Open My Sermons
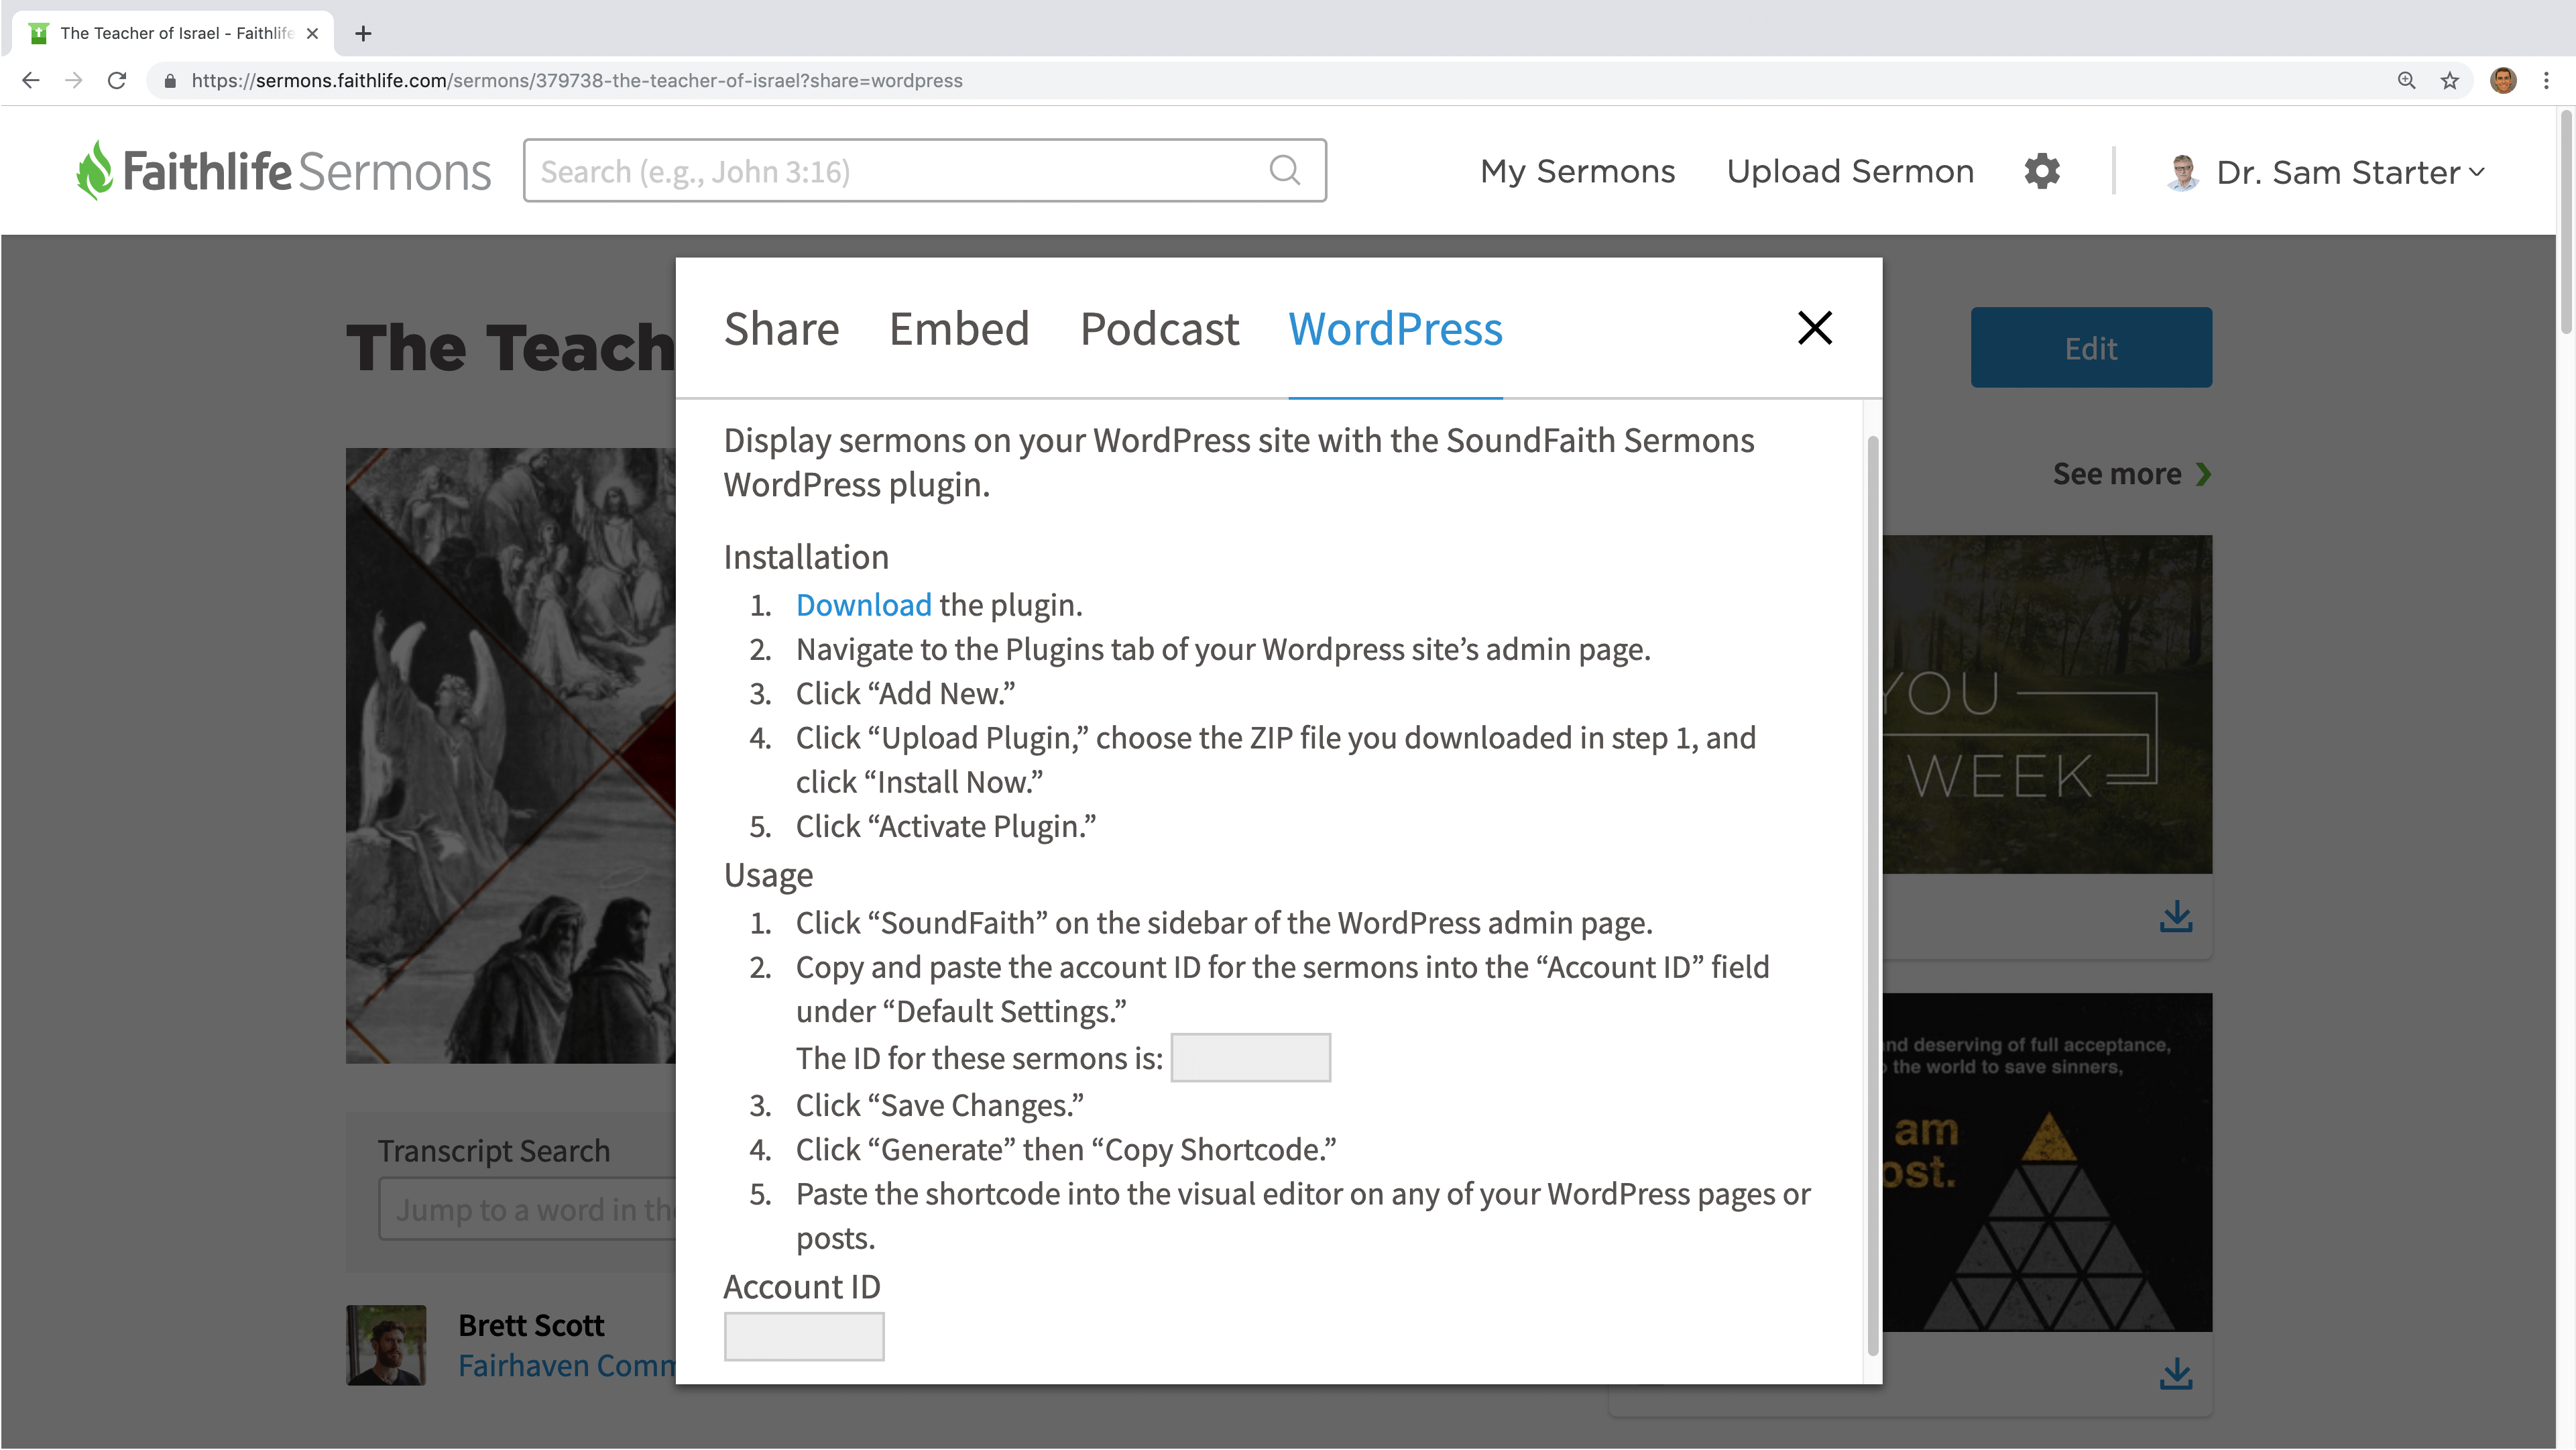Image resolution: width=2576 pixels, height=1450 pixels. pyautogui.click(x=1577, y=171)
